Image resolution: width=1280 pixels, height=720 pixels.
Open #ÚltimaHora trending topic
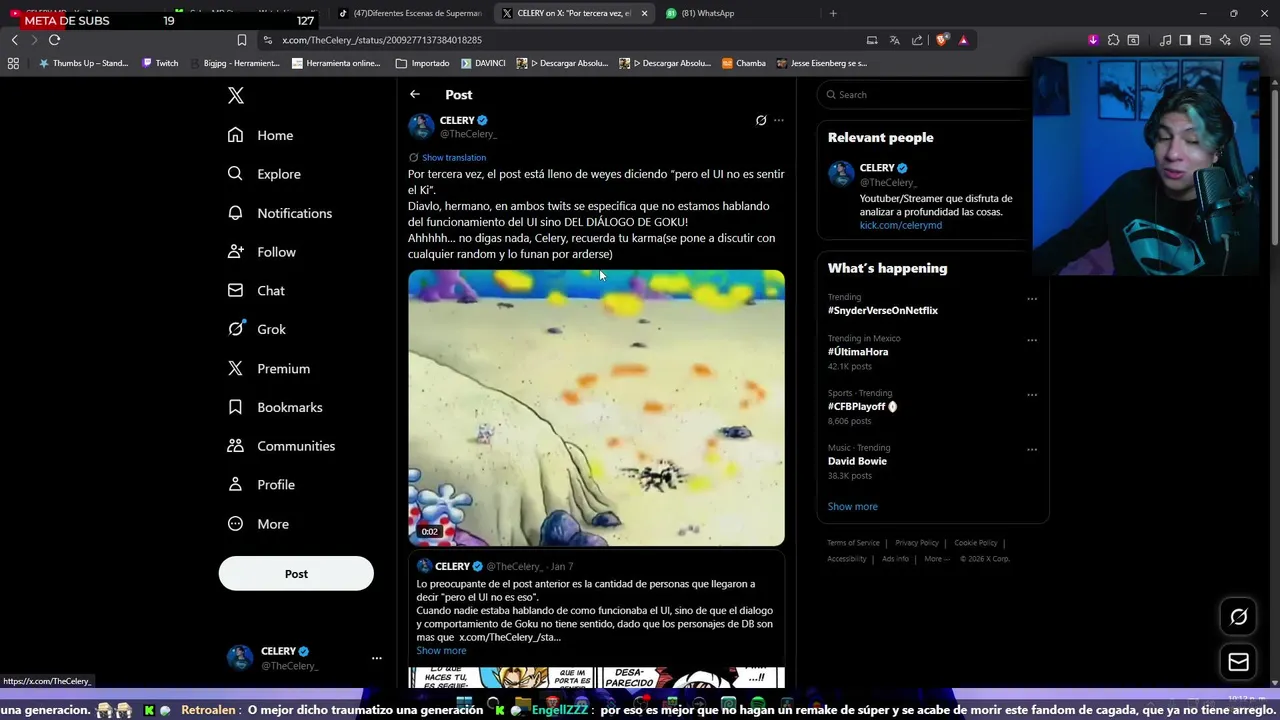tap(858, 352)
